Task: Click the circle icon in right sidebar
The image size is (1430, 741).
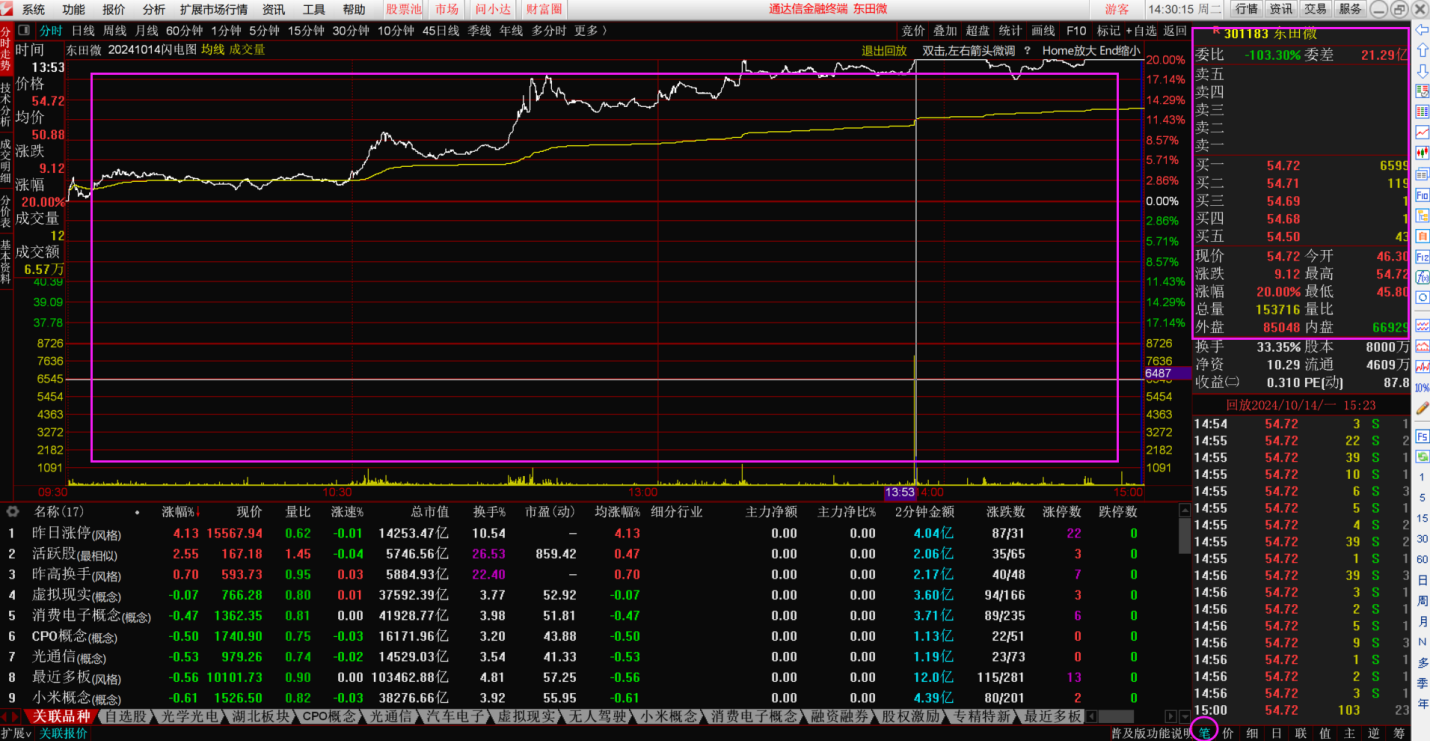Action: tap(1423, 297)
